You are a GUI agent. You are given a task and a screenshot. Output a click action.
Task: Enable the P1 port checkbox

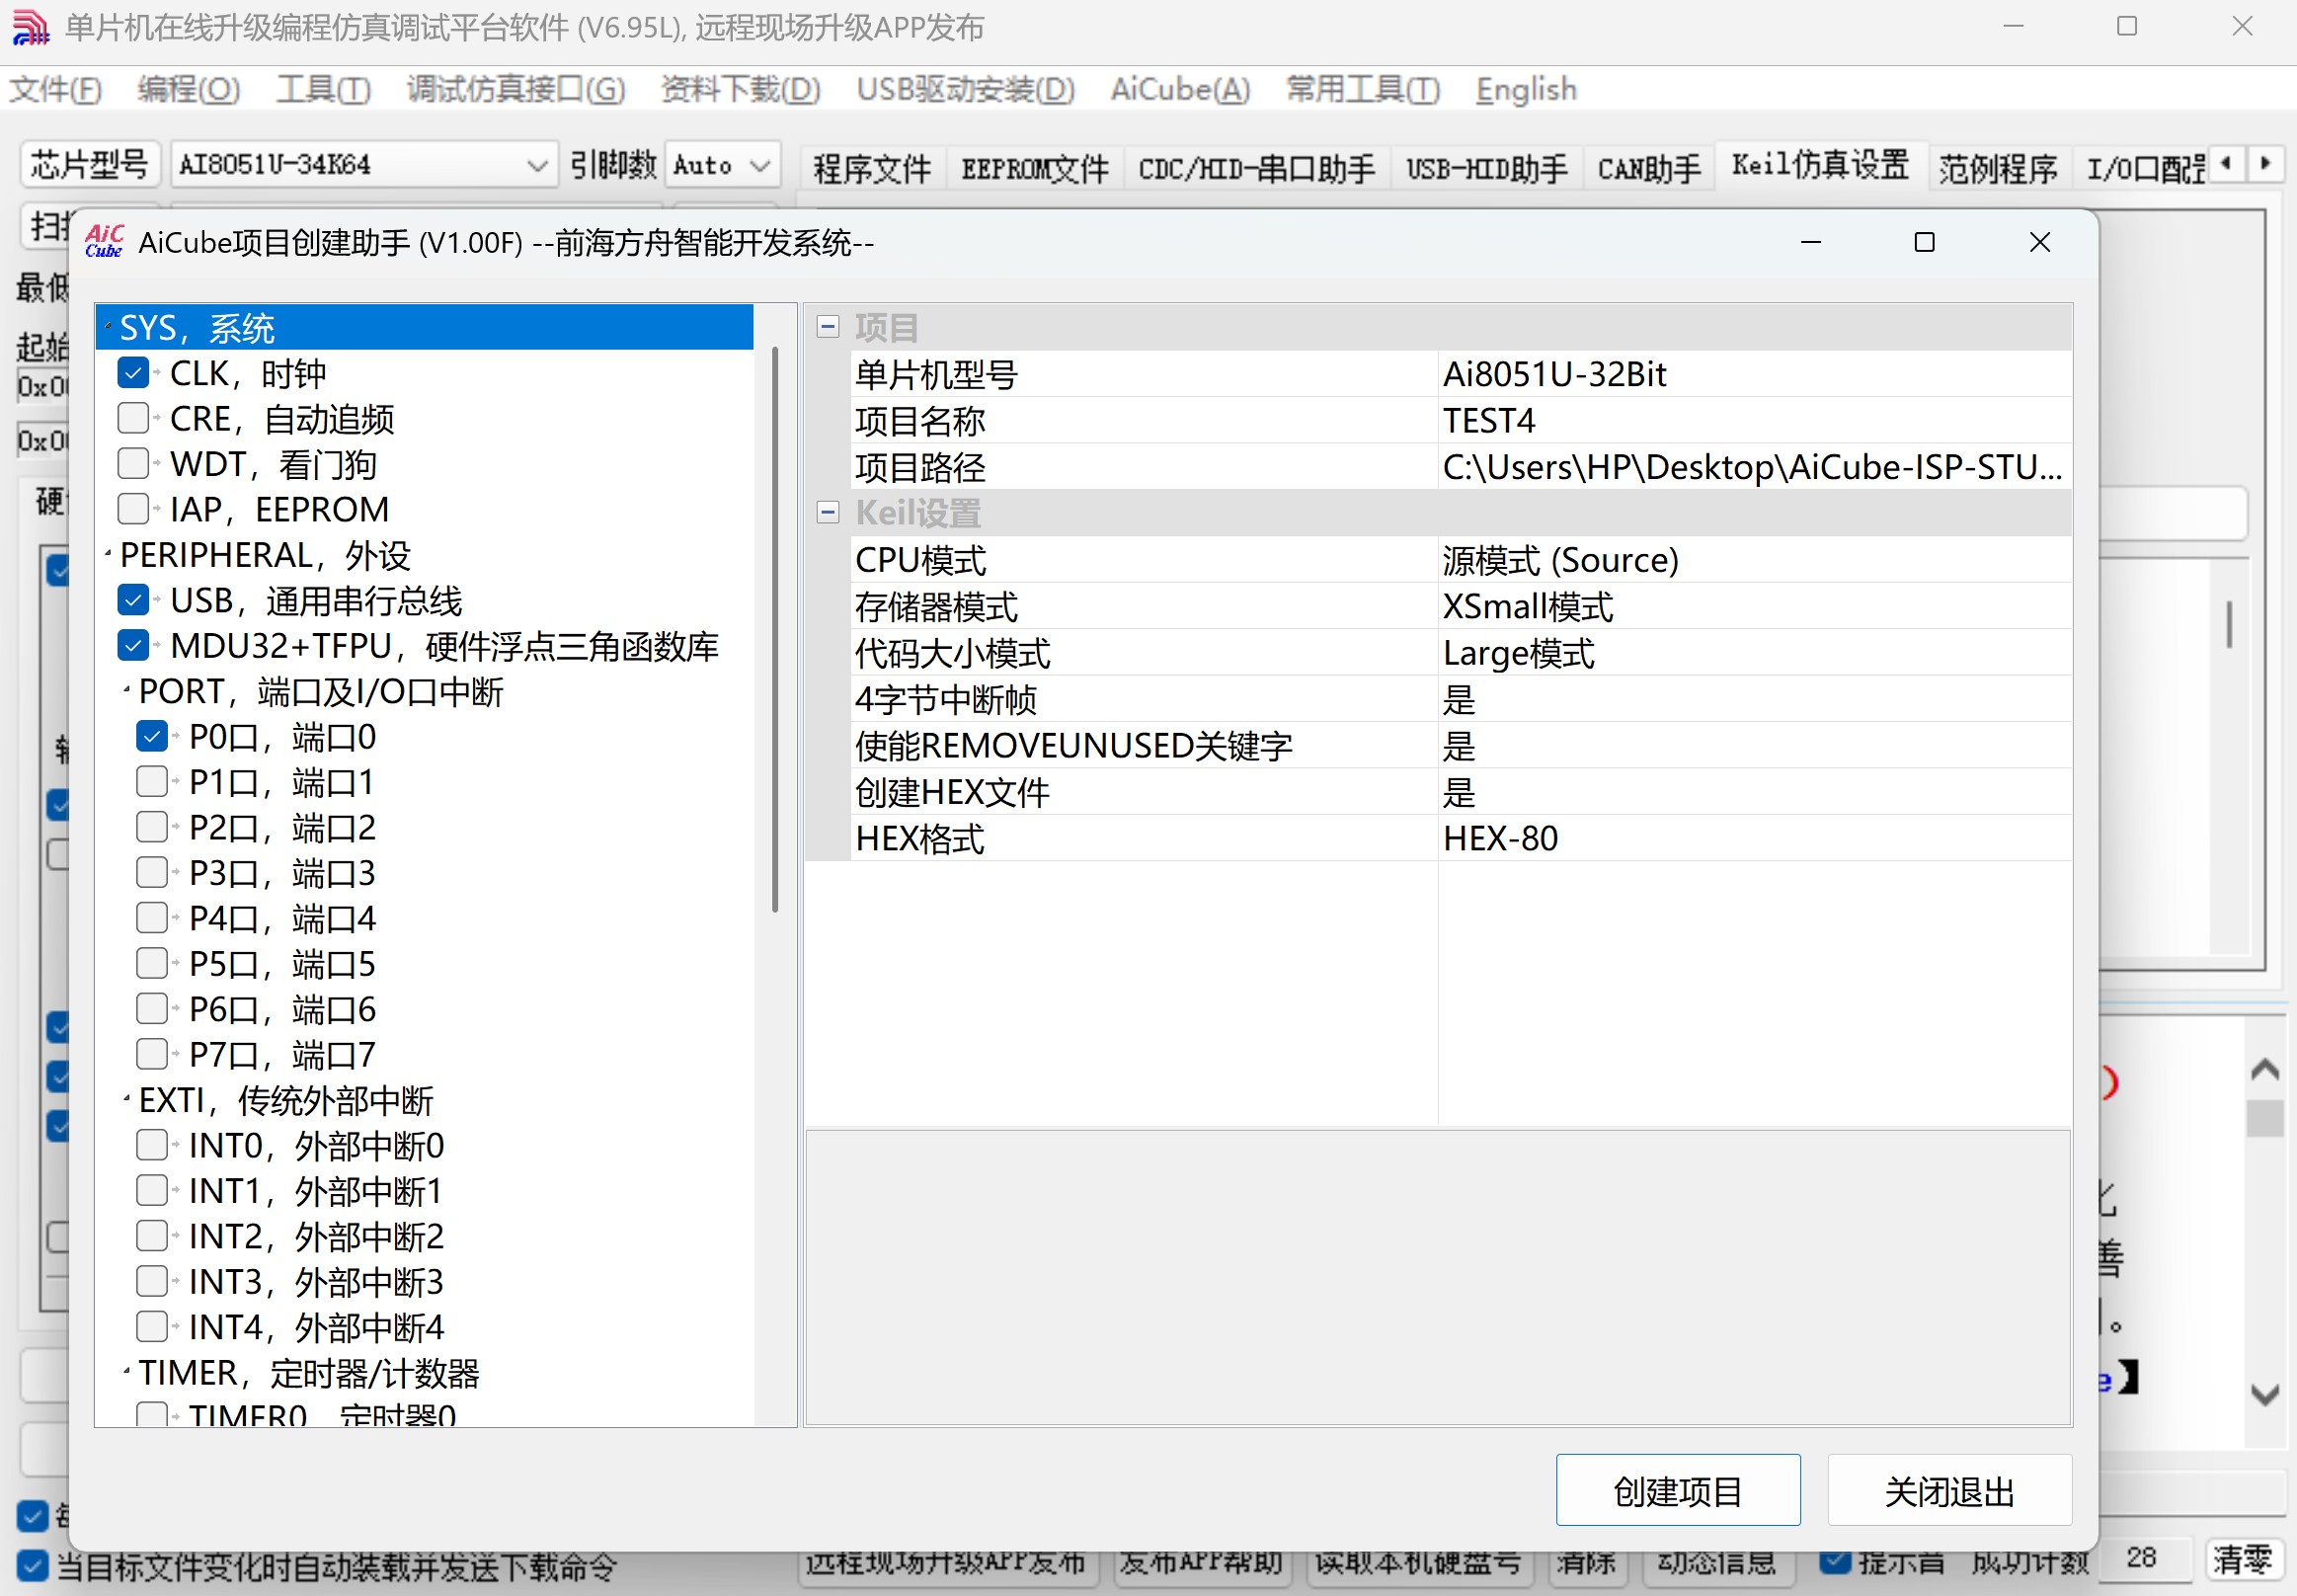coord(152,782)
